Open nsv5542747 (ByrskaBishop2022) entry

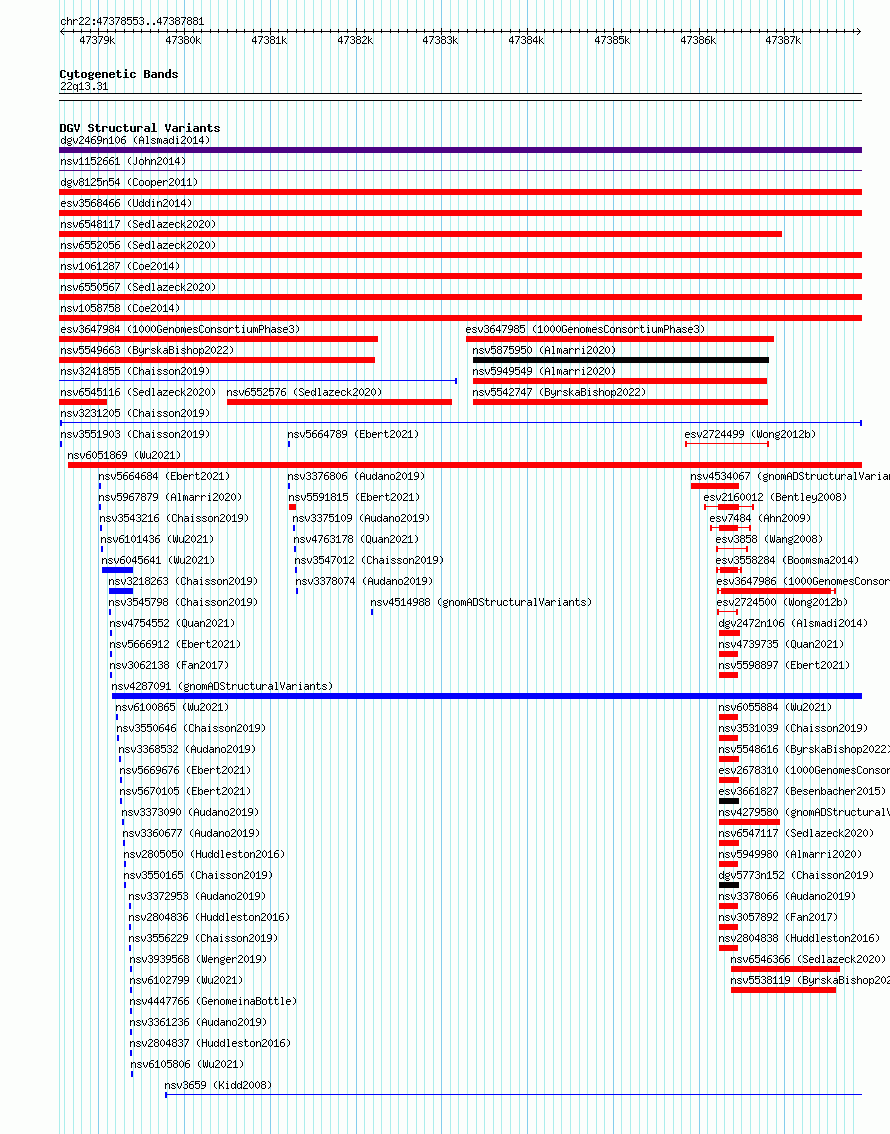560,392
